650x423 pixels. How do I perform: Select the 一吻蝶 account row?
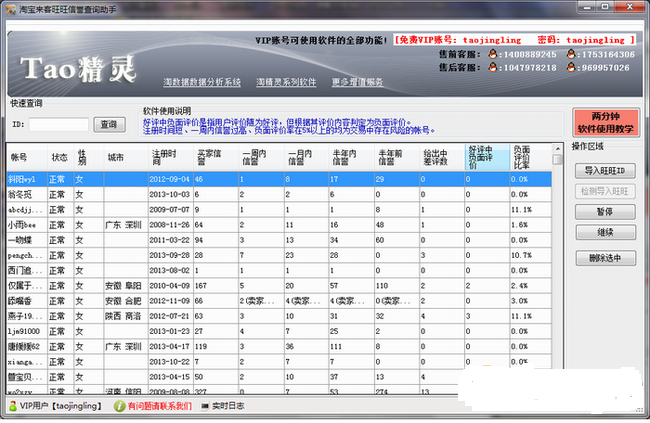279,240
